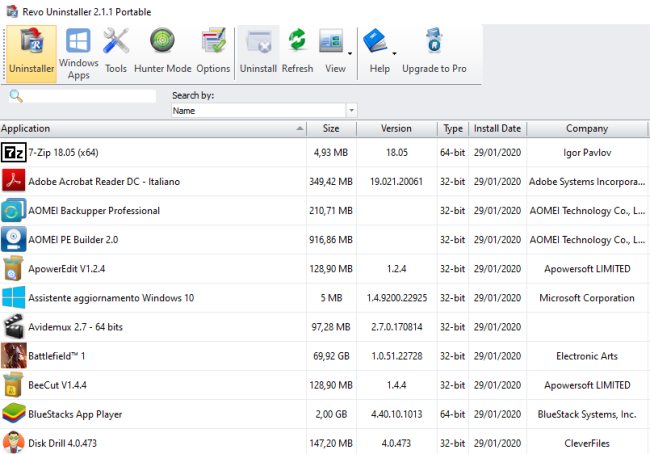The width and height of the screenshot is (650, 454).
Task: Select the Adobe Acrobat Reader icon
Action: point(14,181)
